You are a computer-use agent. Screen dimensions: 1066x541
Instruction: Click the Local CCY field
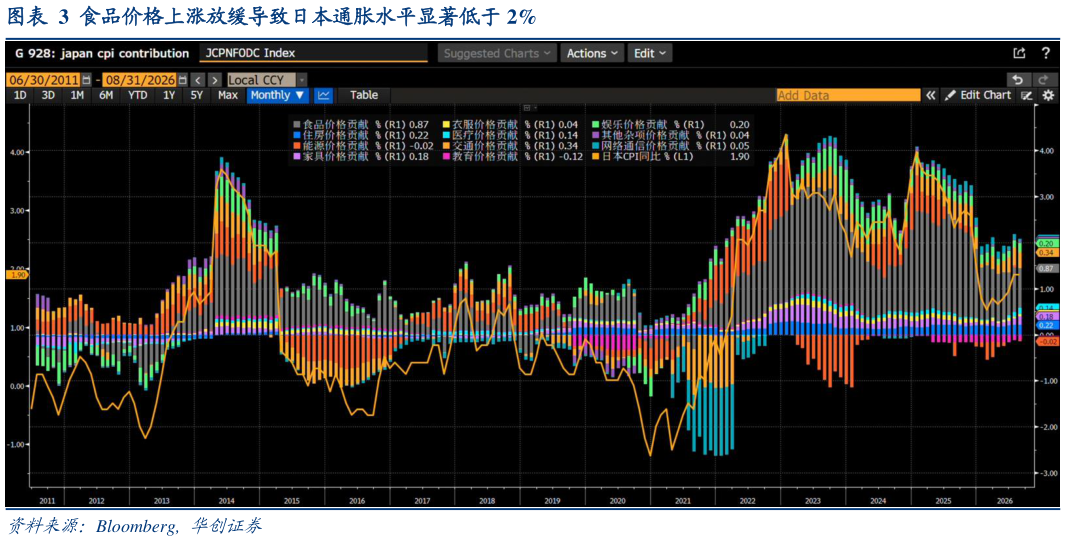click(x=261, y=80)
